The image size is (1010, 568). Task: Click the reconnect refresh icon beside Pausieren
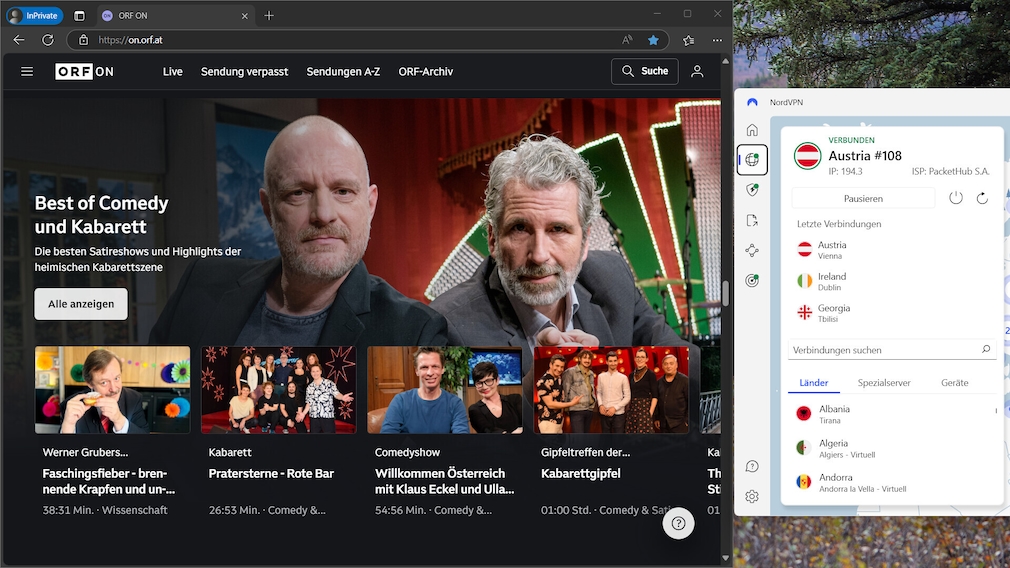point(982,198)
